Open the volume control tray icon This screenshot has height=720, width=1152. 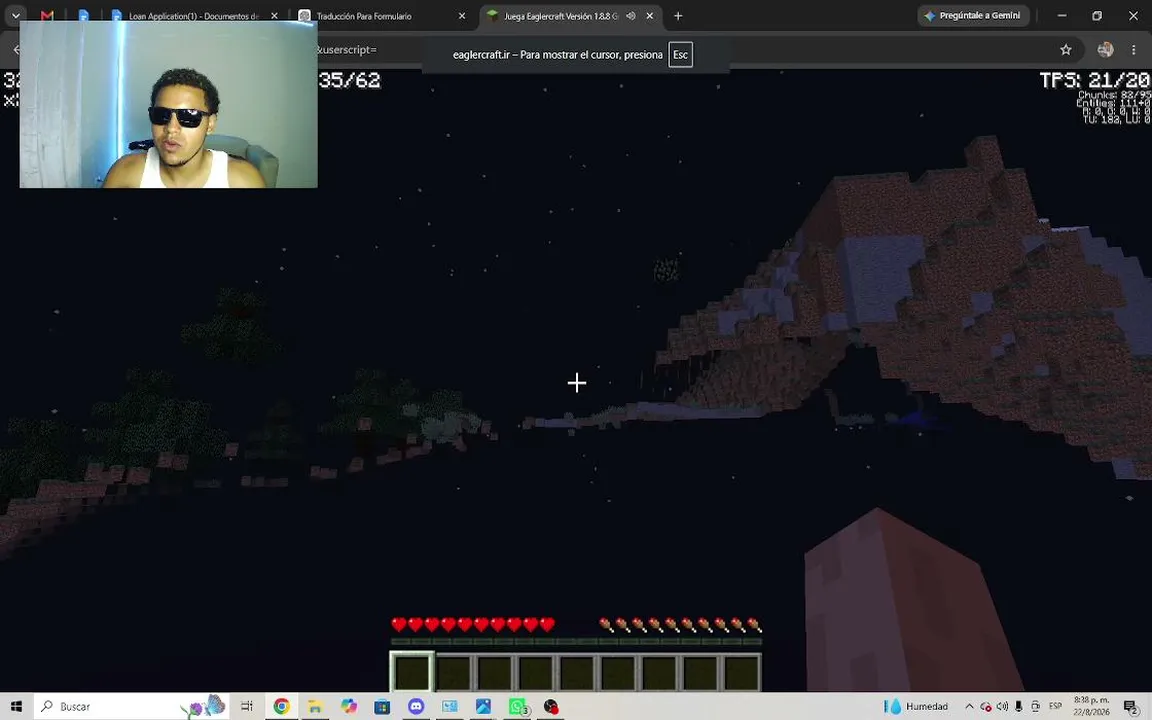1002,706
